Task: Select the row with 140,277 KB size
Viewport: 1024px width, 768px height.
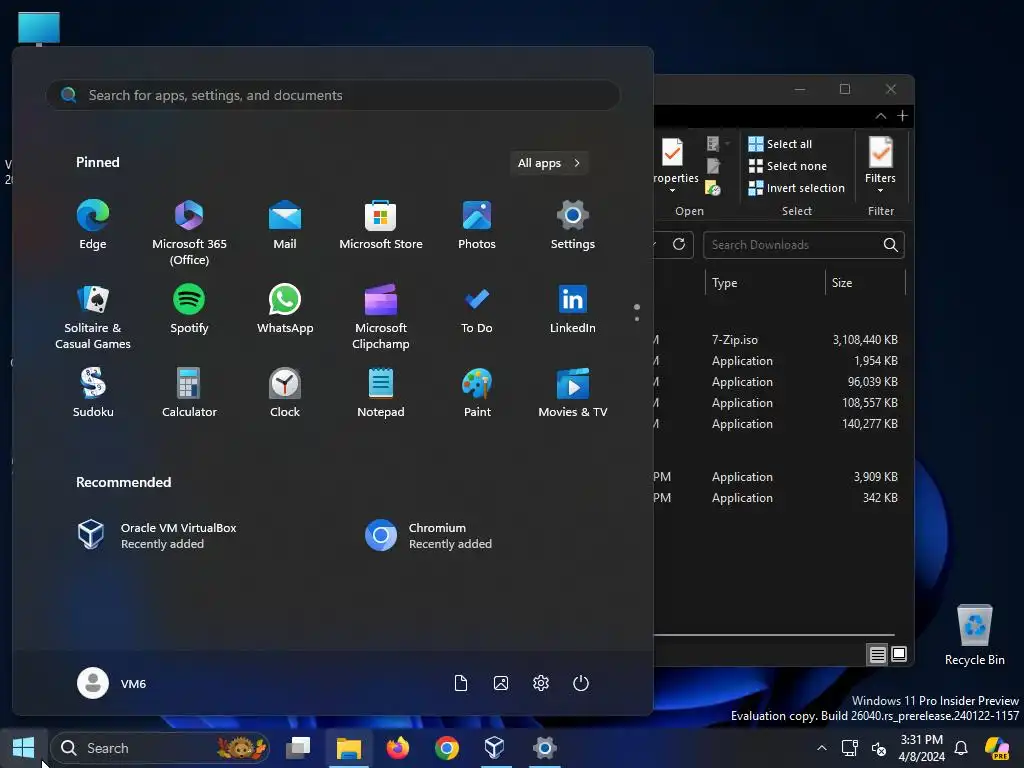Action: coord(777,423)
